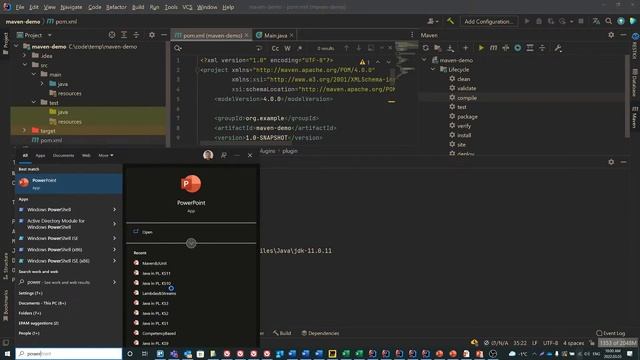Select opened file in Project panel
The image size is (640, 360).
(111, 35)
